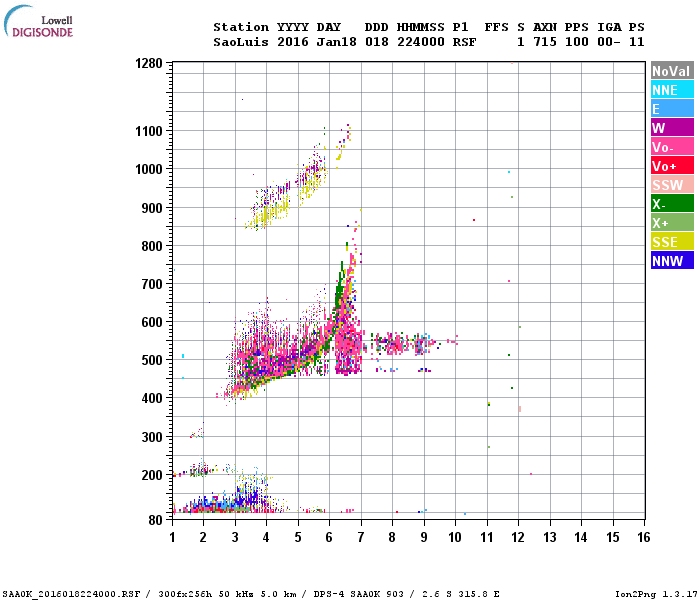Click the Station header label
This screenshot has height=600, width=700.
point(241,27)
